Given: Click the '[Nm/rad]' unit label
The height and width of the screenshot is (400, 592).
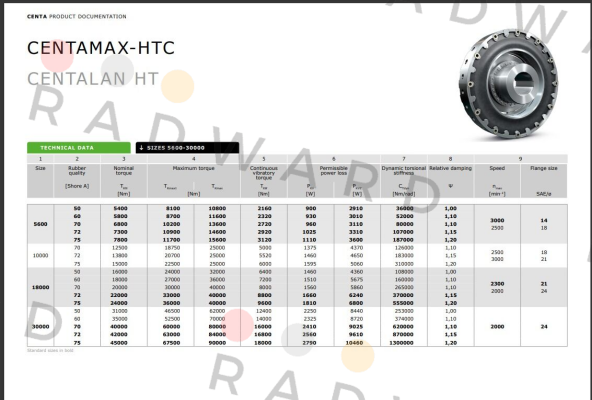Looking at the screenshot, I should 404,194.
